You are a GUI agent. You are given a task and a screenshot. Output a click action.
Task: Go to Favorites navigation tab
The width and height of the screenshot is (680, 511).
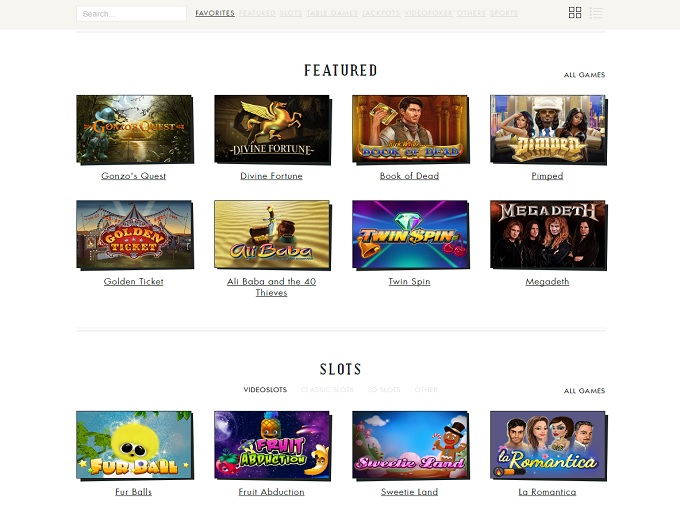pos(215,13)
